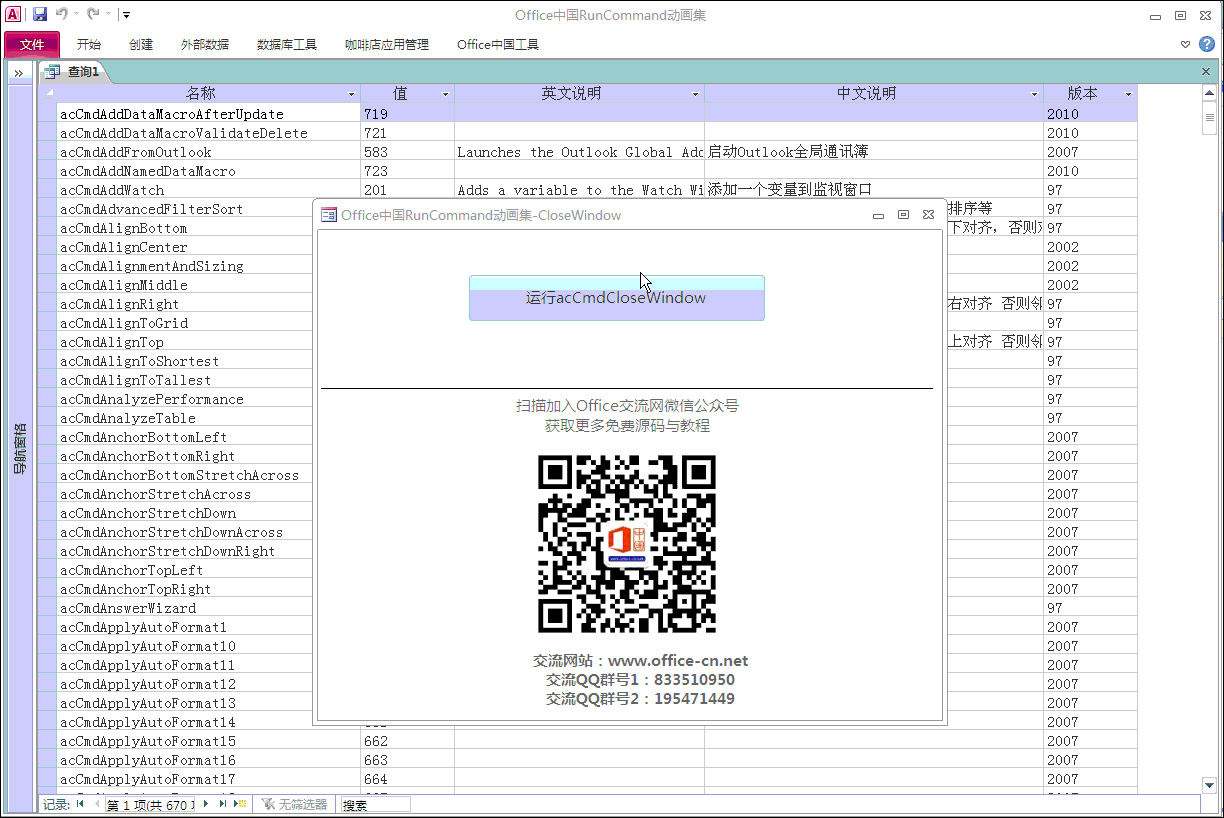Click the select-all corner of the datasheet
Screen dimensions: 1224x818
coord(47,94)
